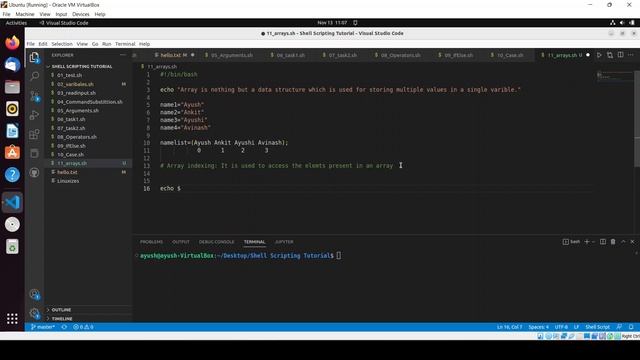The height and width of the screenshot is (360, 640).
Task: Open the Source Control view
Action: pyautogui.click(x=35, y=96)
